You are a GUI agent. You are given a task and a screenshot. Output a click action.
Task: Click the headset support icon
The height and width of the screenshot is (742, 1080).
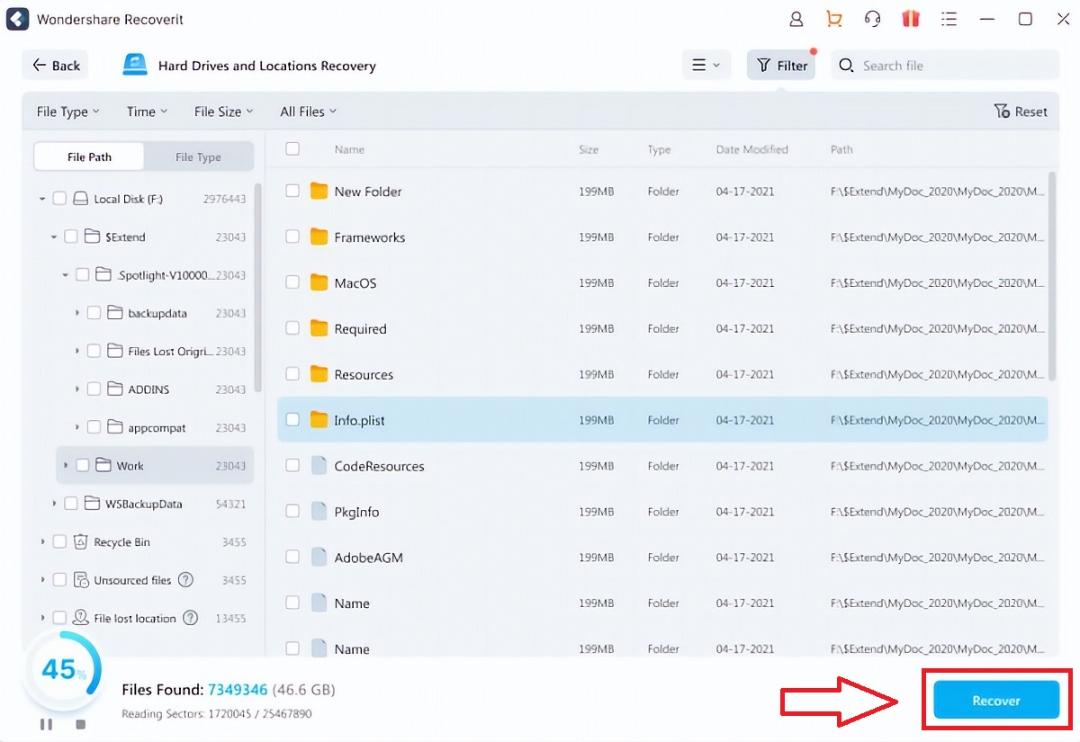pyautogui.click(x=872, y=19)
